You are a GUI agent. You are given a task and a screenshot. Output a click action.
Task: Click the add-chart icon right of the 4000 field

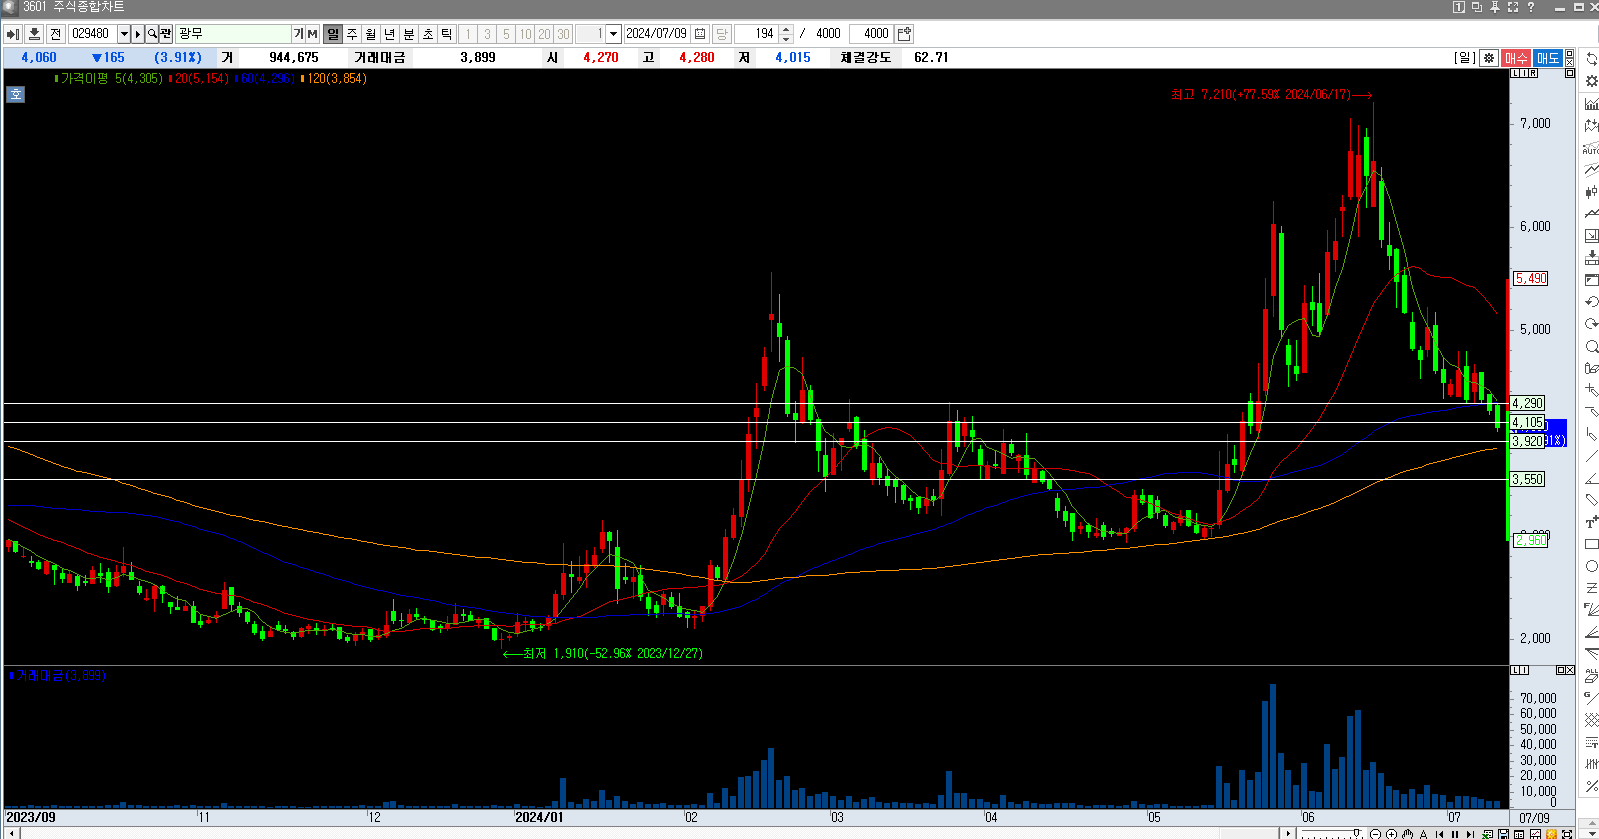(x=905, y=34)
